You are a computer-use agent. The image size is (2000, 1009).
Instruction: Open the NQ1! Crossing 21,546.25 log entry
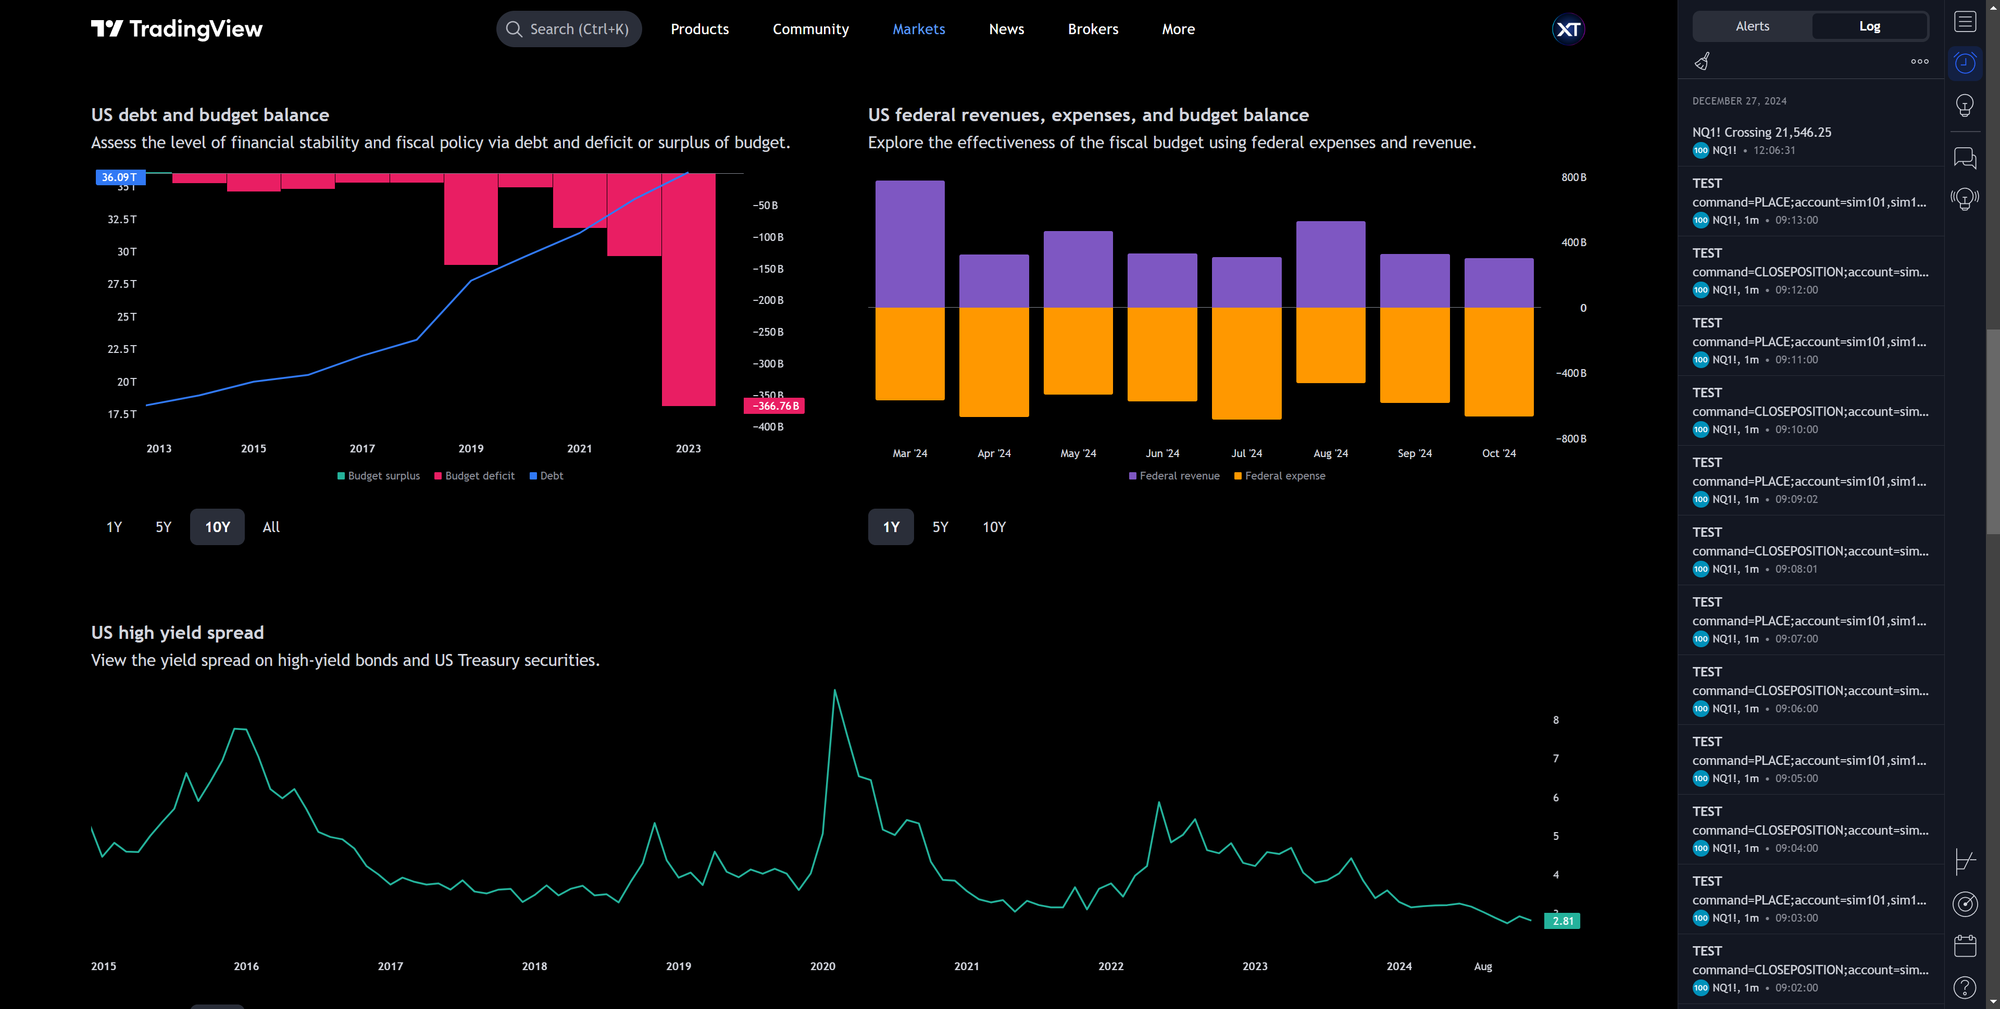tap(1811, 140)
